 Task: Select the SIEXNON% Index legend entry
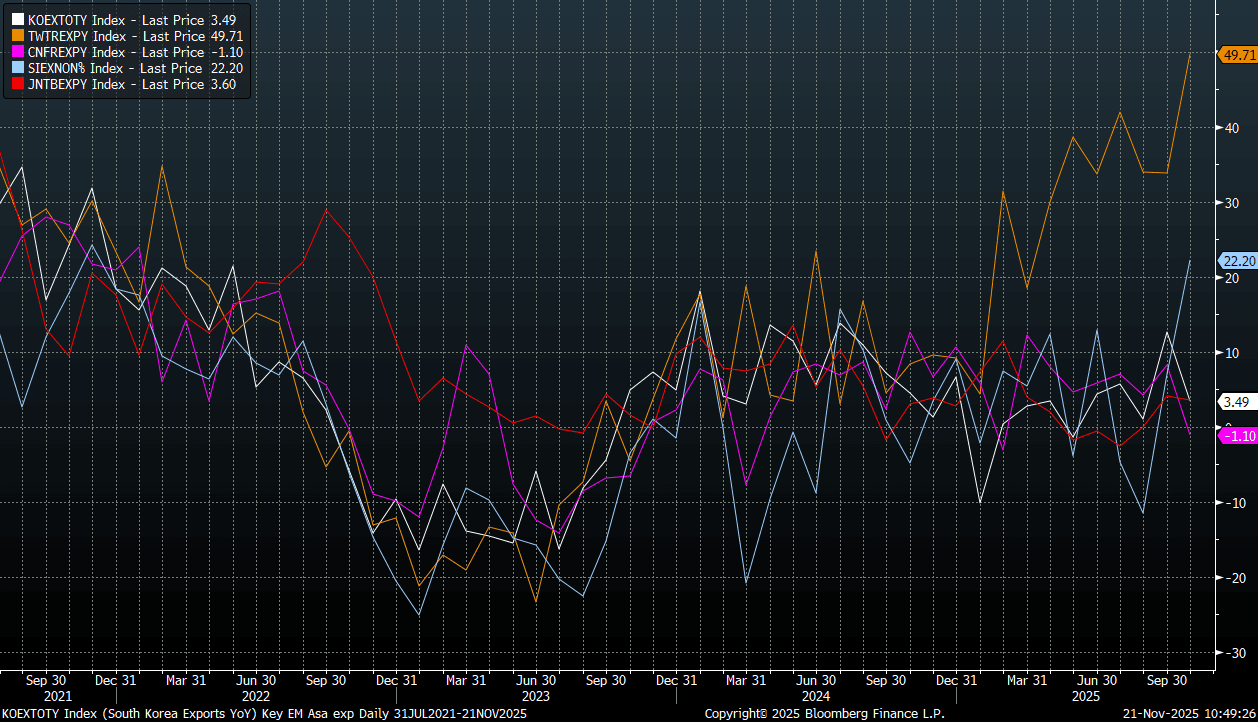[134, 68]
